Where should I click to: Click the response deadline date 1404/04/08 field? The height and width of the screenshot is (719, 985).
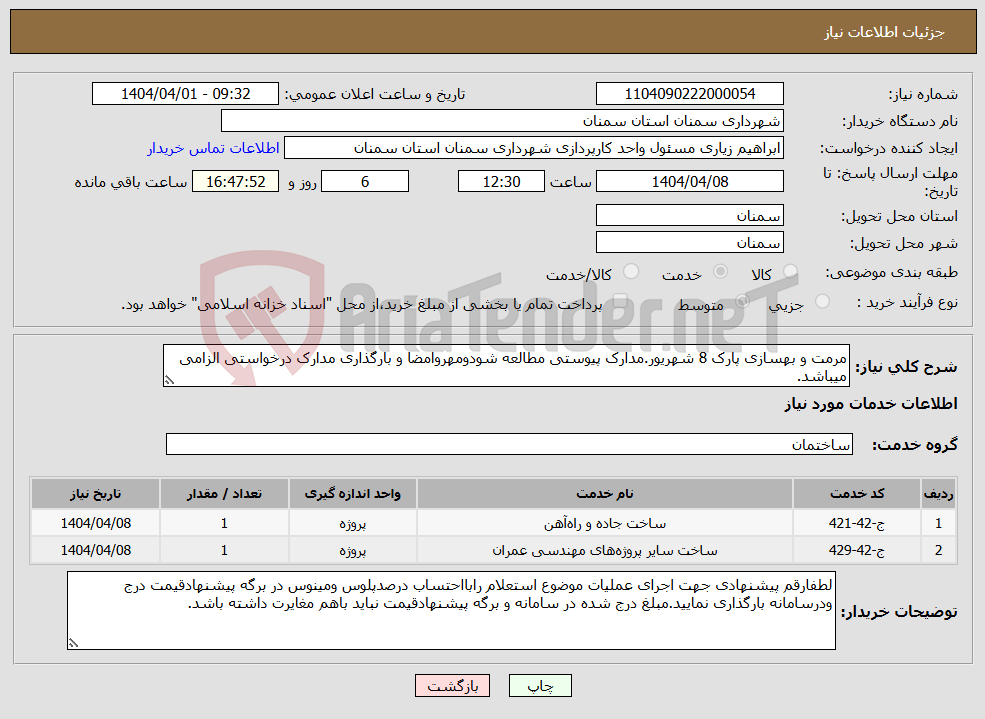[689, 181]
